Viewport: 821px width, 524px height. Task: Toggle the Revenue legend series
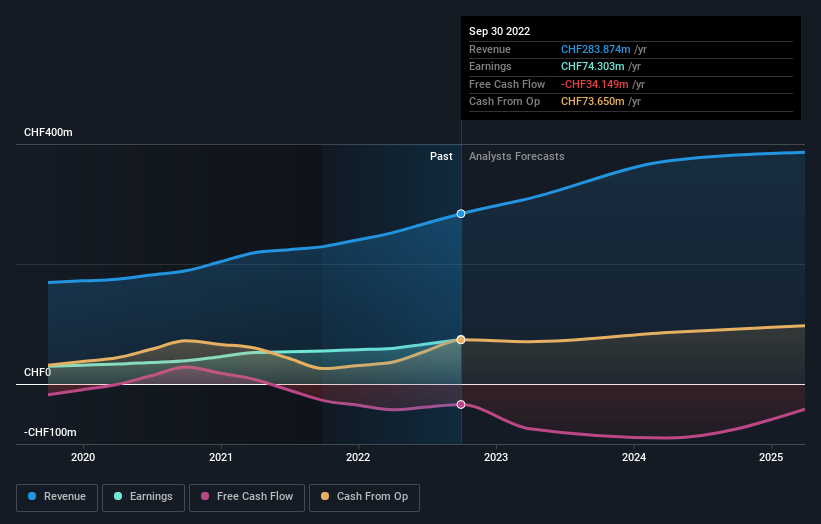click(57, 497)
